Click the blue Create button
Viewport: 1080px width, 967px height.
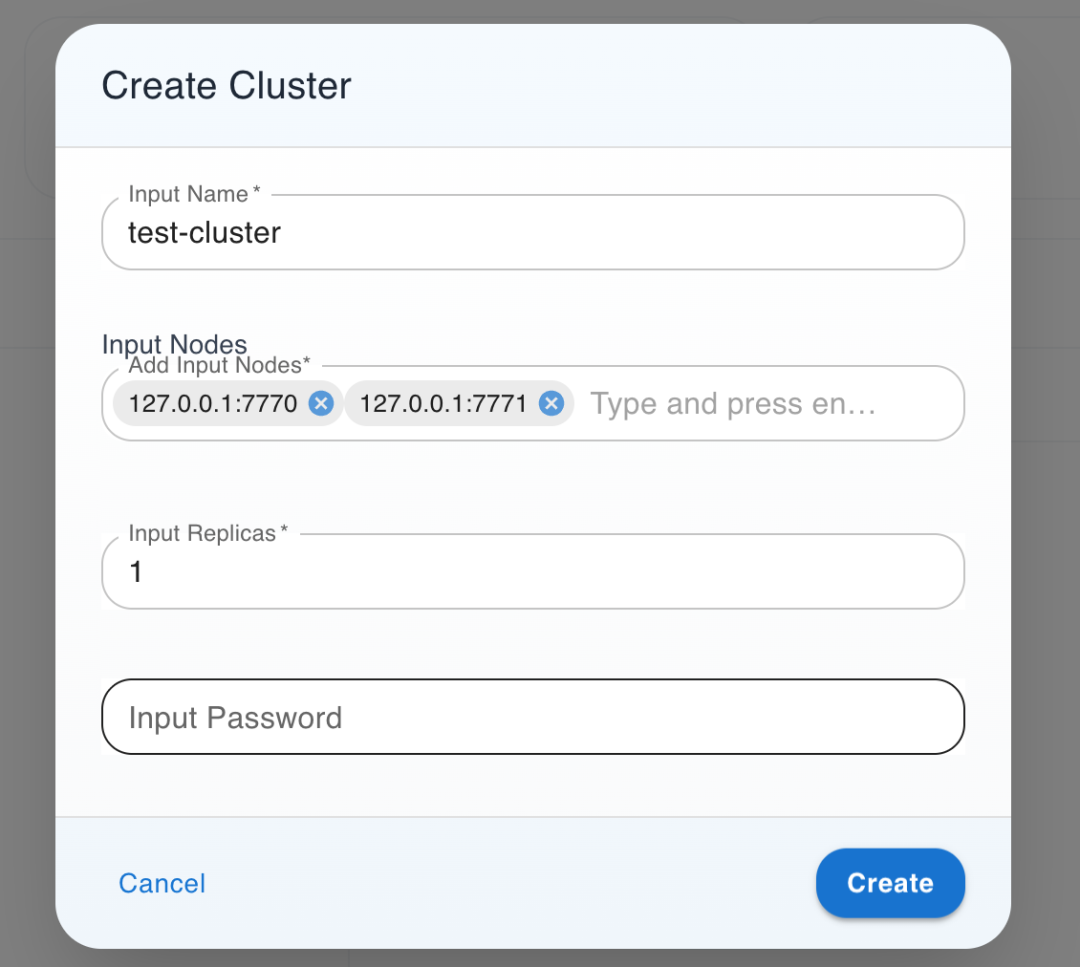(x=890, y=883)
